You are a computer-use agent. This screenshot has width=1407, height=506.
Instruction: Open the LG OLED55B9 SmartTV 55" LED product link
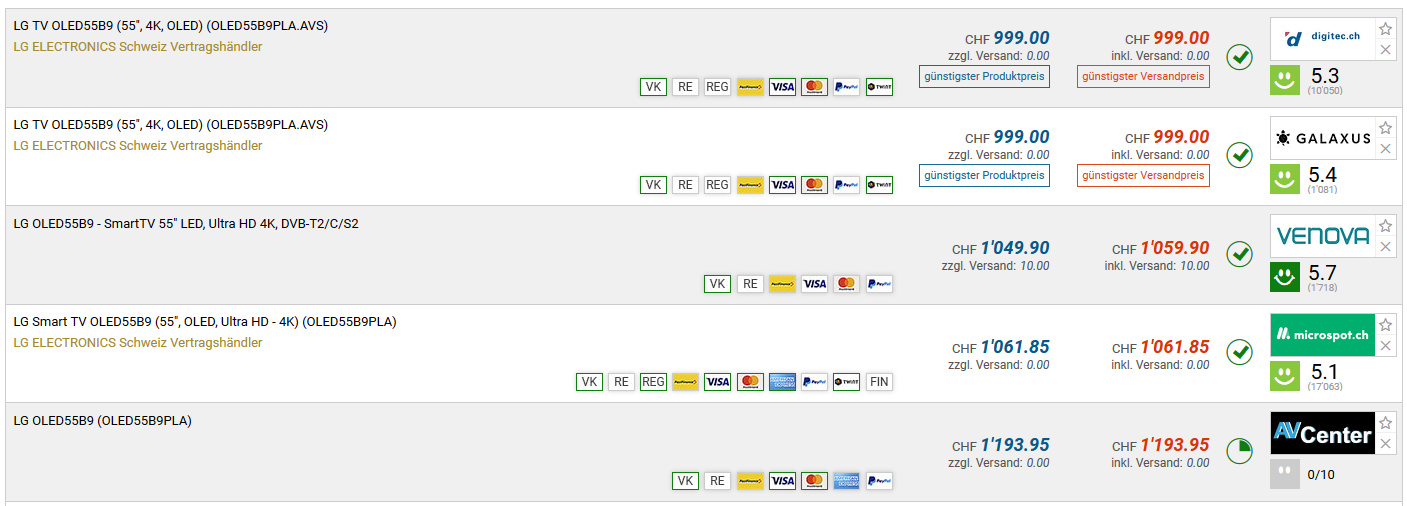186,224
